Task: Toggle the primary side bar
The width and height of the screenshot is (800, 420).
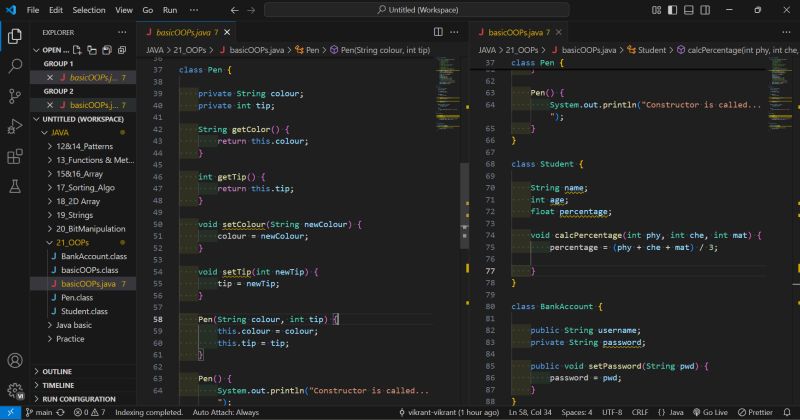Action: (672, 10)
